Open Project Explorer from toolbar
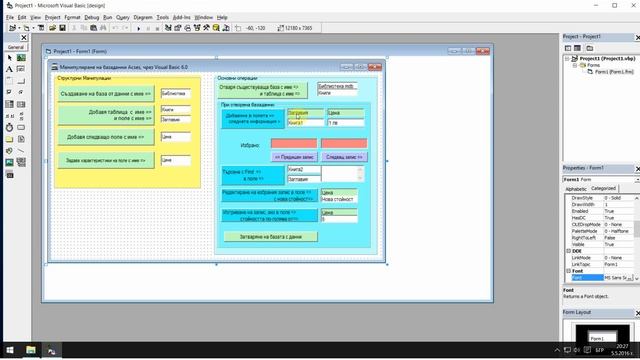Viewport: 640px width, 360px height. pyautogui.click(x=168, y=28)
